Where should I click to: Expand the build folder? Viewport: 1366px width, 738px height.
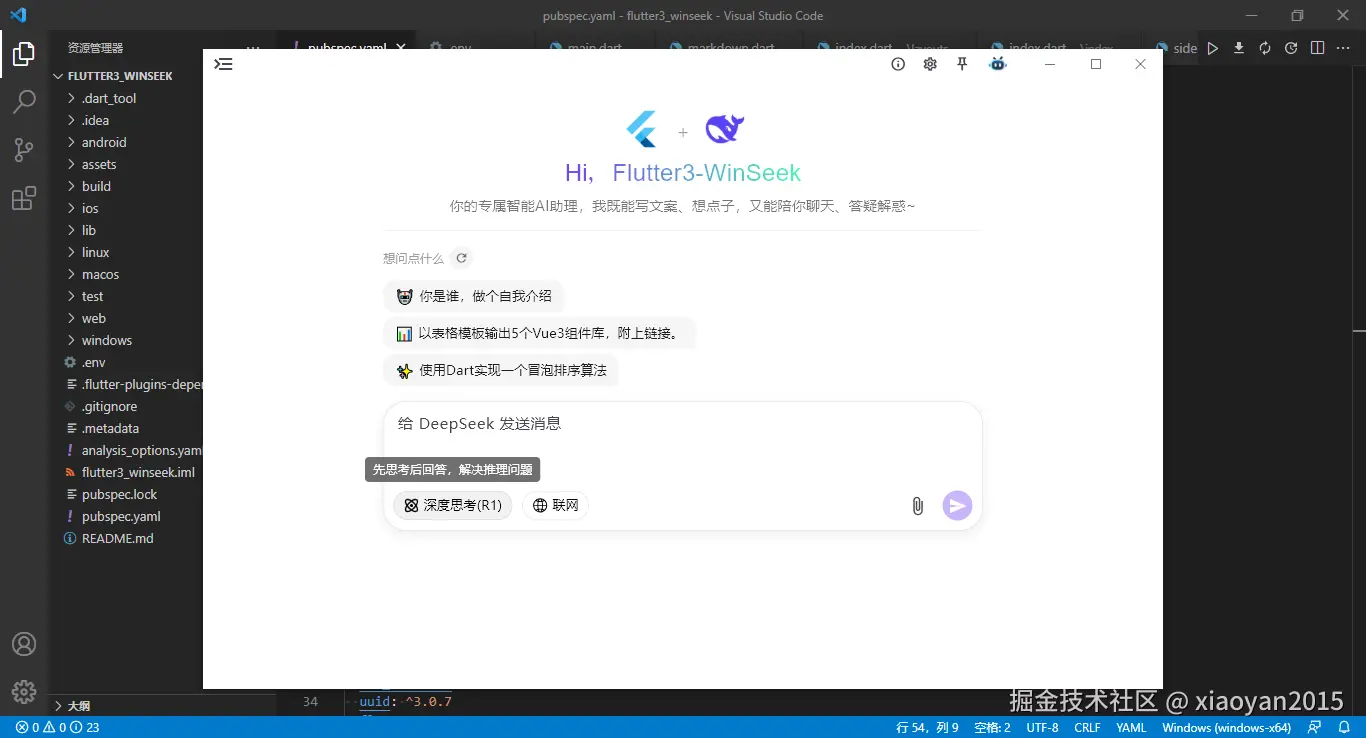point(96,186)
